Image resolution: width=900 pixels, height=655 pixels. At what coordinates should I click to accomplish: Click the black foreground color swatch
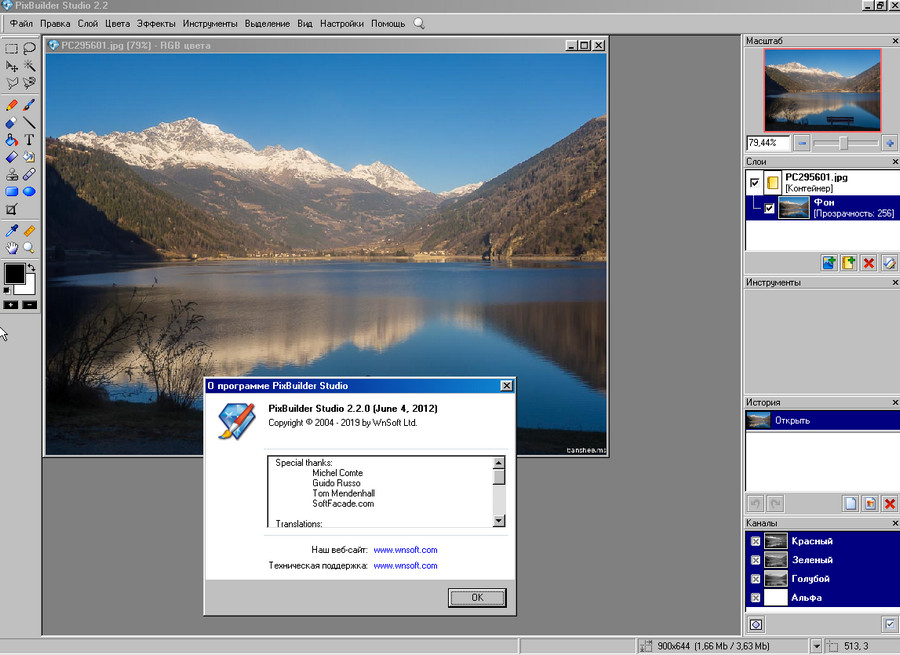[14, 274]
